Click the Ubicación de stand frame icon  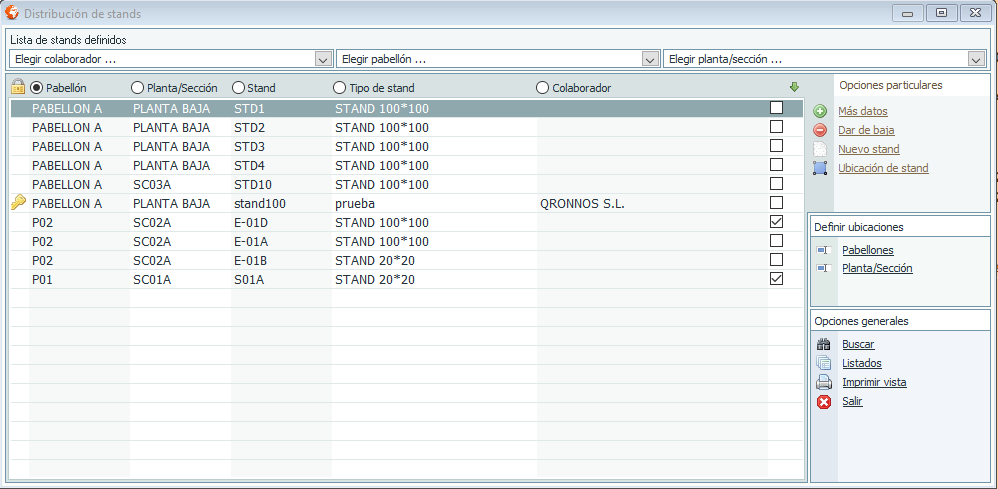coord(820,168)
